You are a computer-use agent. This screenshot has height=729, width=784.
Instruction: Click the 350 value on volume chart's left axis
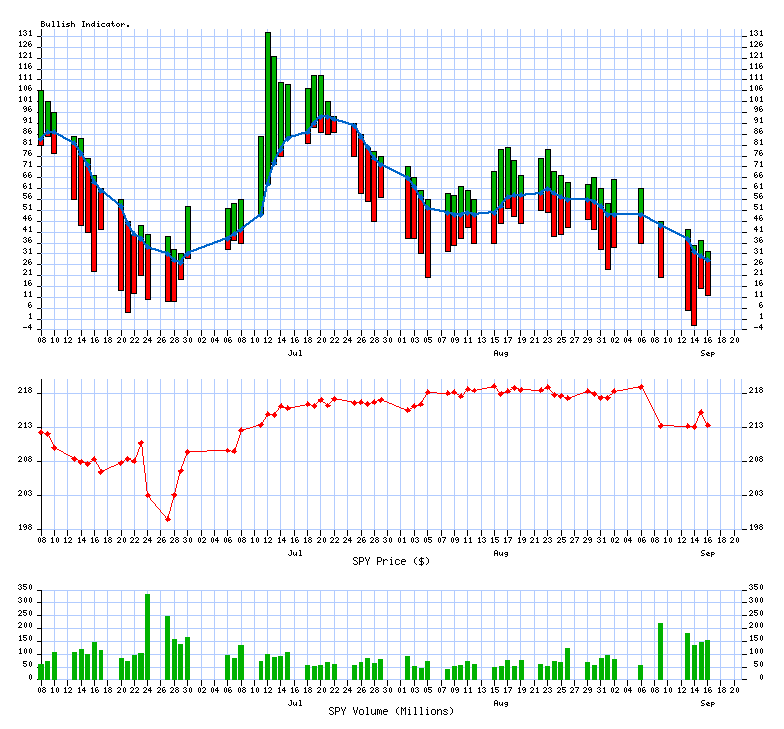(25, 600)
